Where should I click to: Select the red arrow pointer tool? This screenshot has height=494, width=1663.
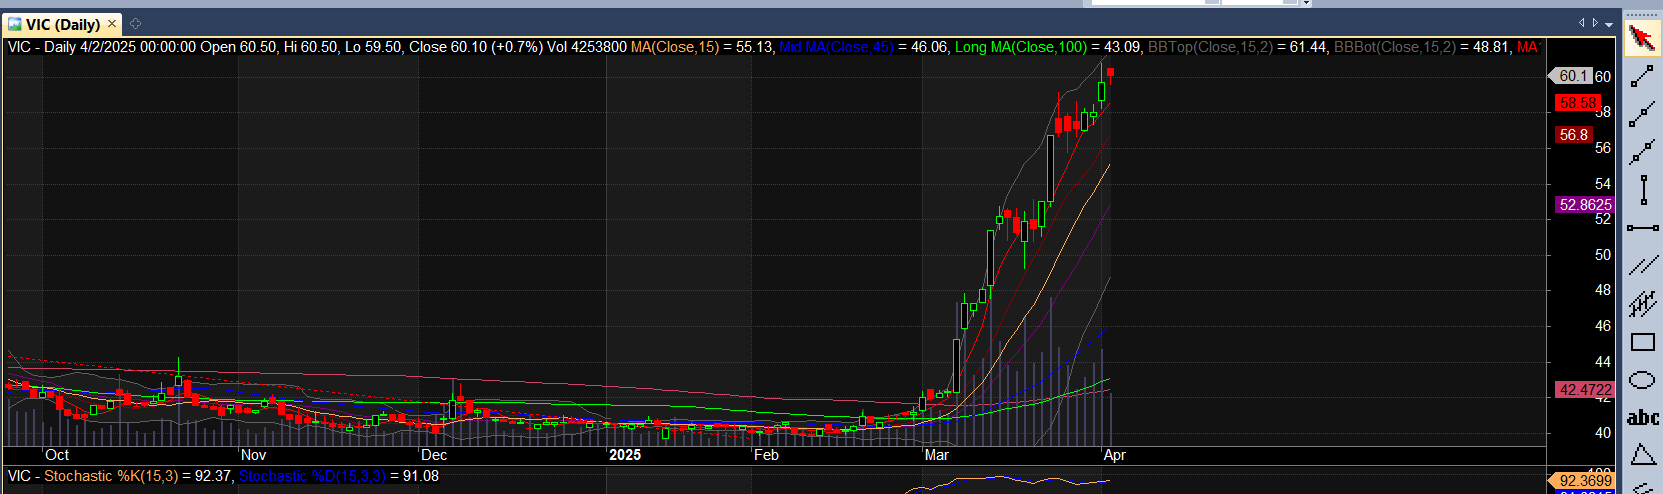click(1642, 39)
